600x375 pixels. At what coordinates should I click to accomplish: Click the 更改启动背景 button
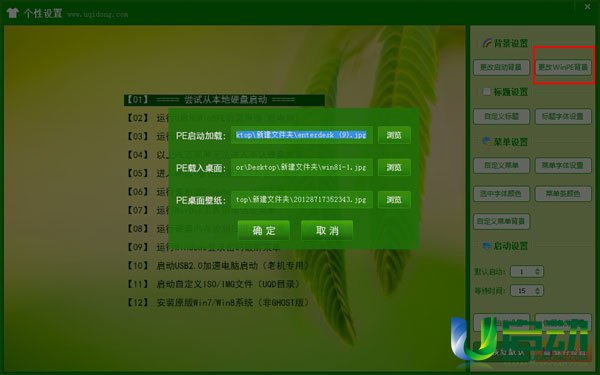501,67
